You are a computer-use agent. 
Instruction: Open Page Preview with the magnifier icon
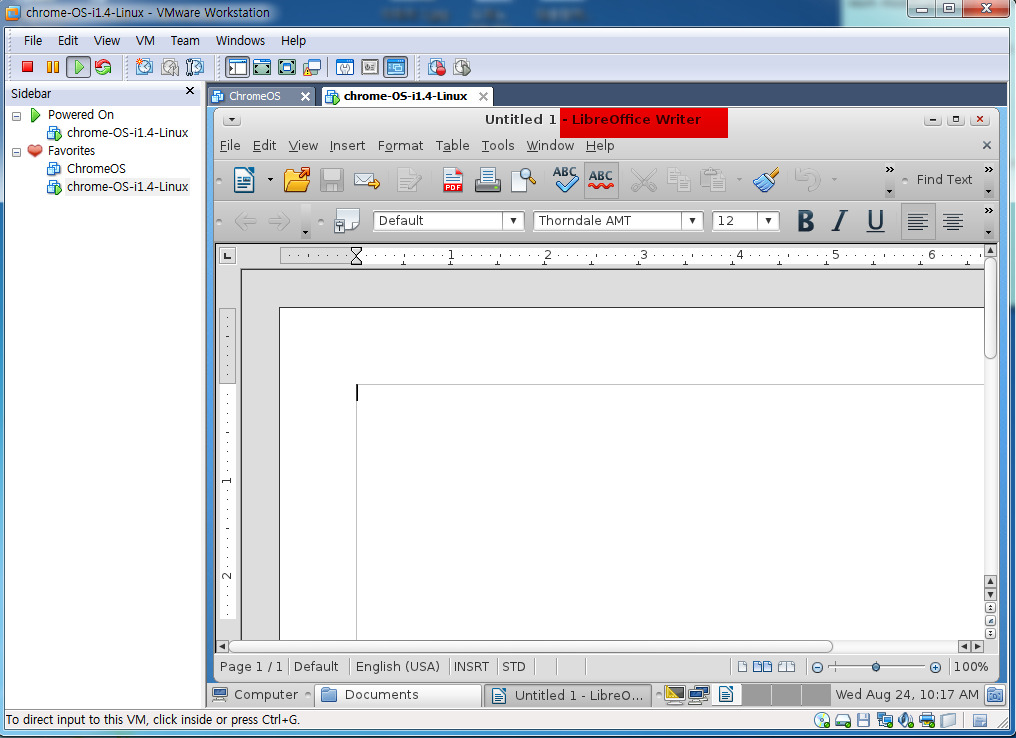523,180
